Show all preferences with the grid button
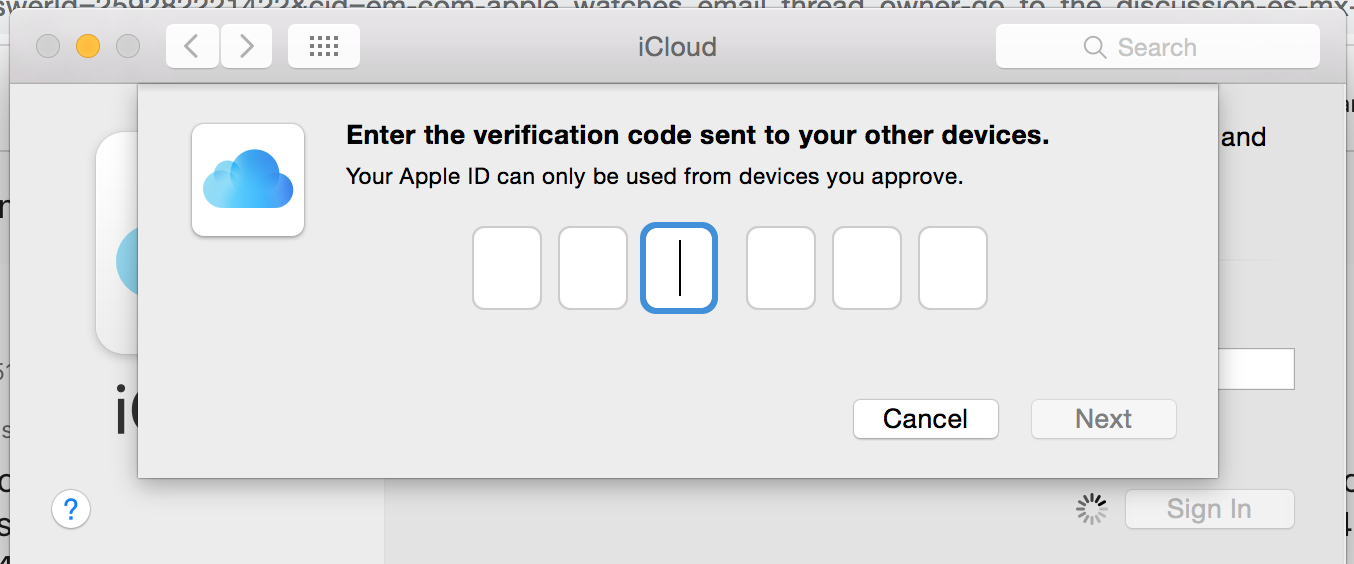This screenshot has width=1354, height=564. tap(324, 47)
